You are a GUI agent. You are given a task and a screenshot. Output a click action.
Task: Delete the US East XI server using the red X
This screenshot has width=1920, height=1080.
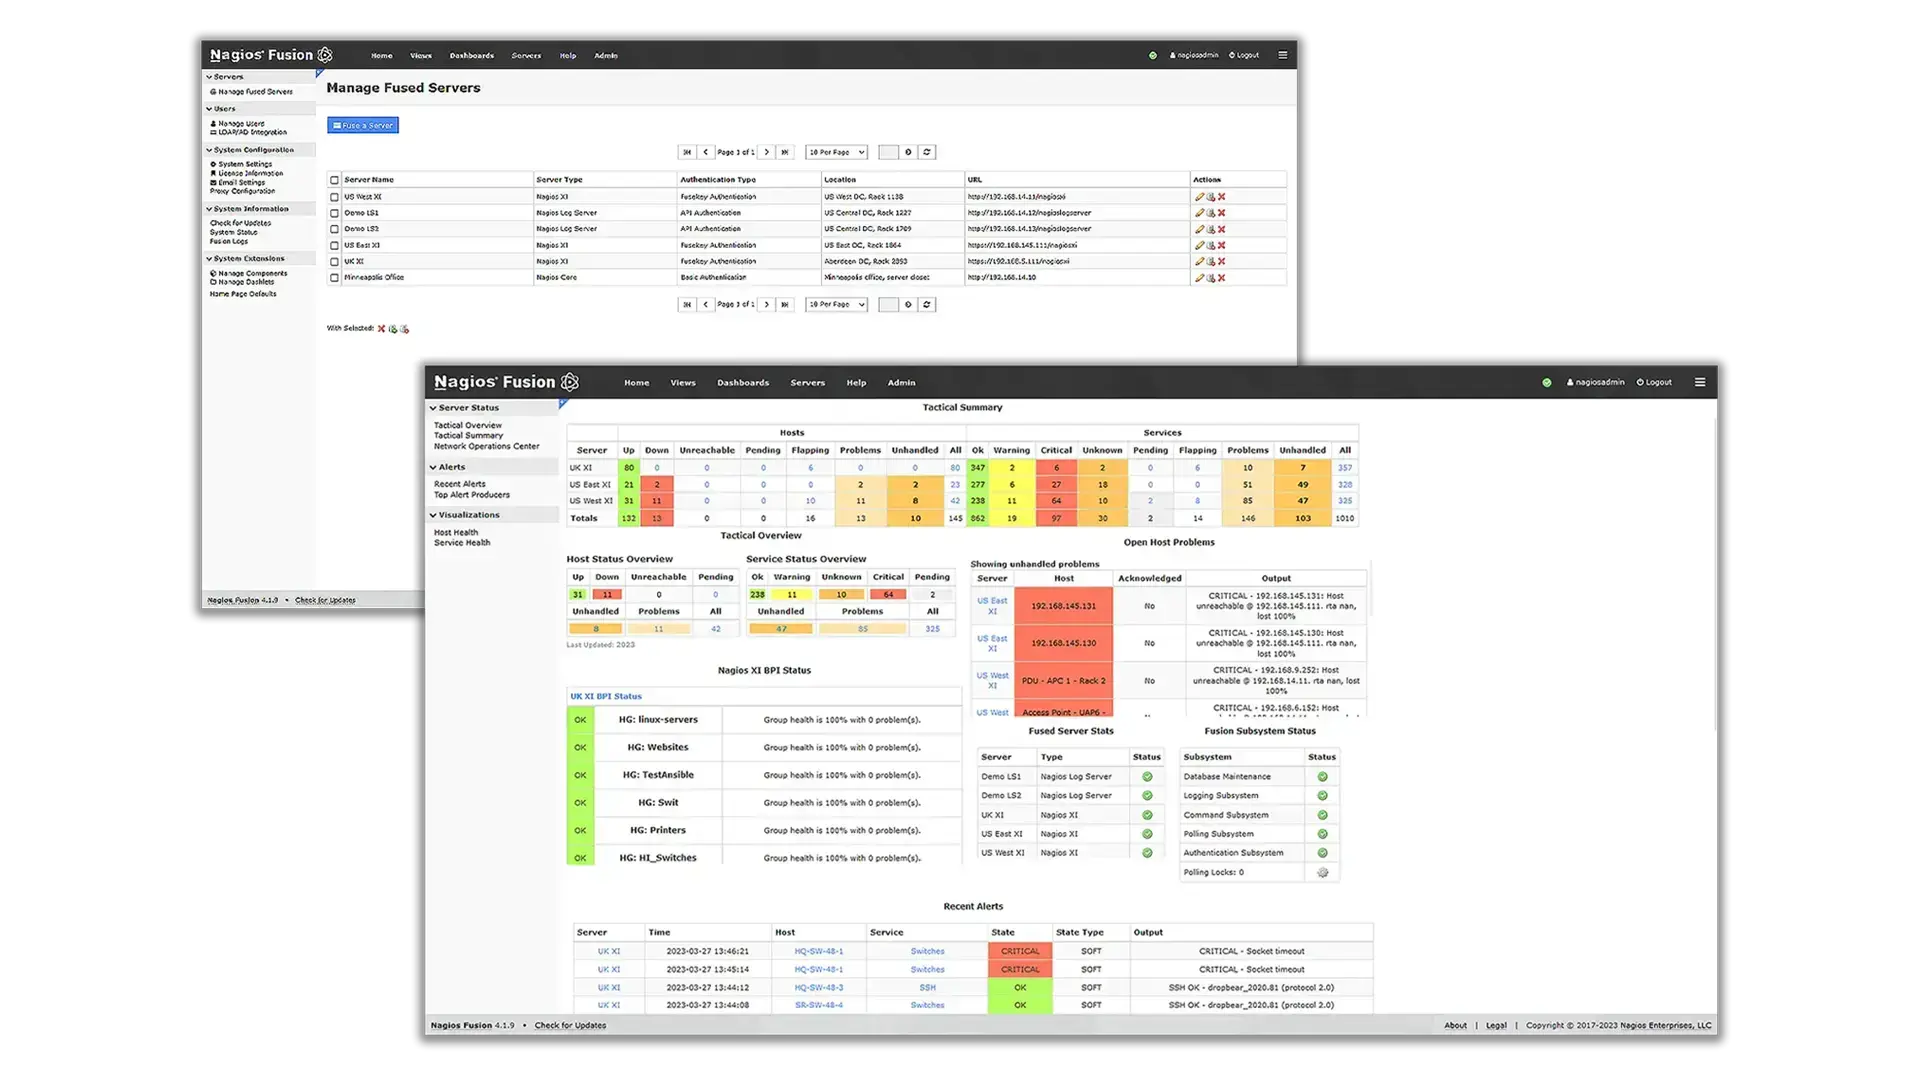[1221, 245]
